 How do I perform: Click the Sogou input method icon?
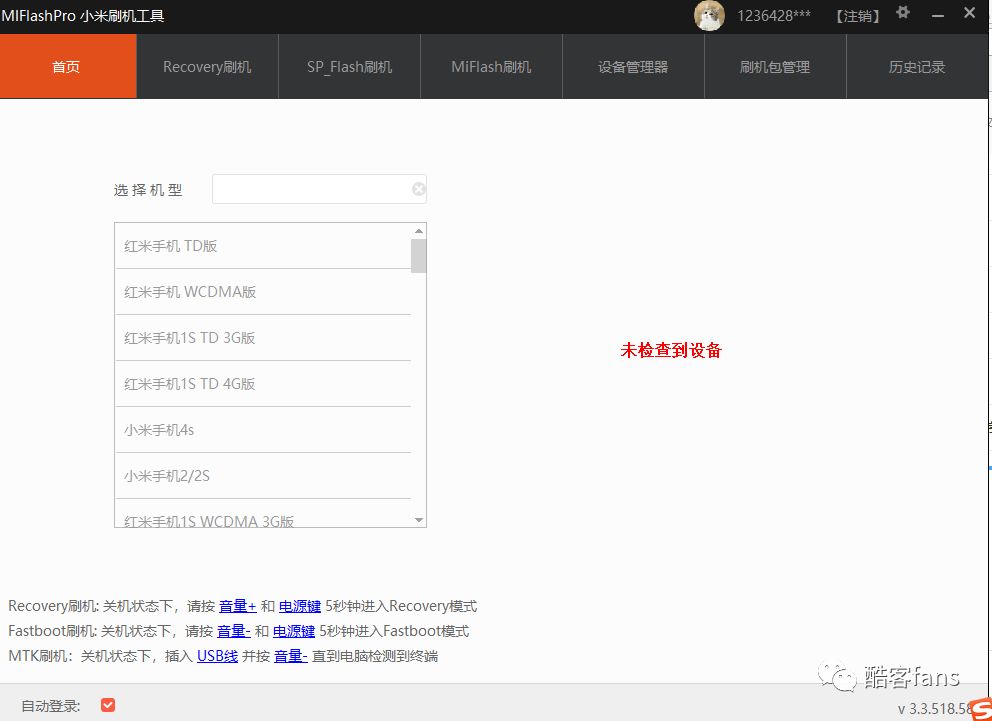tap(981, 709)
